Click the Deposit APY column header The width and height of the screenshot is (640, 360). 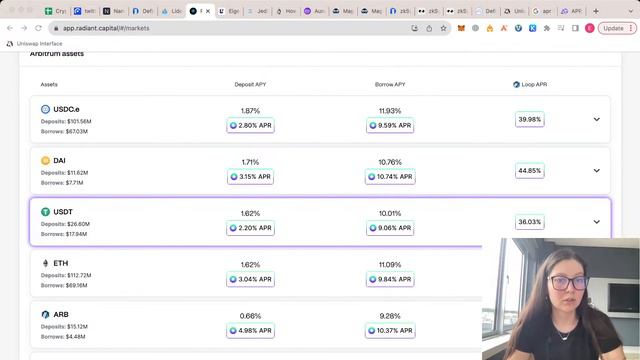250,84
